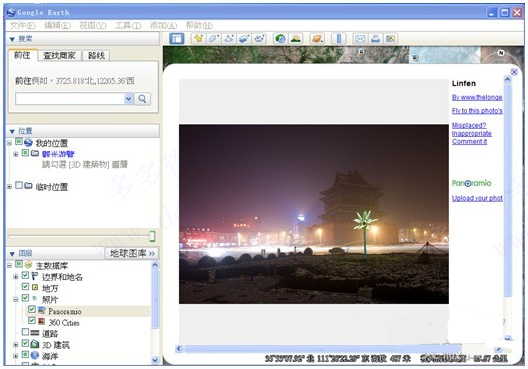Click the magnifier search button

(x=142, y=99)
